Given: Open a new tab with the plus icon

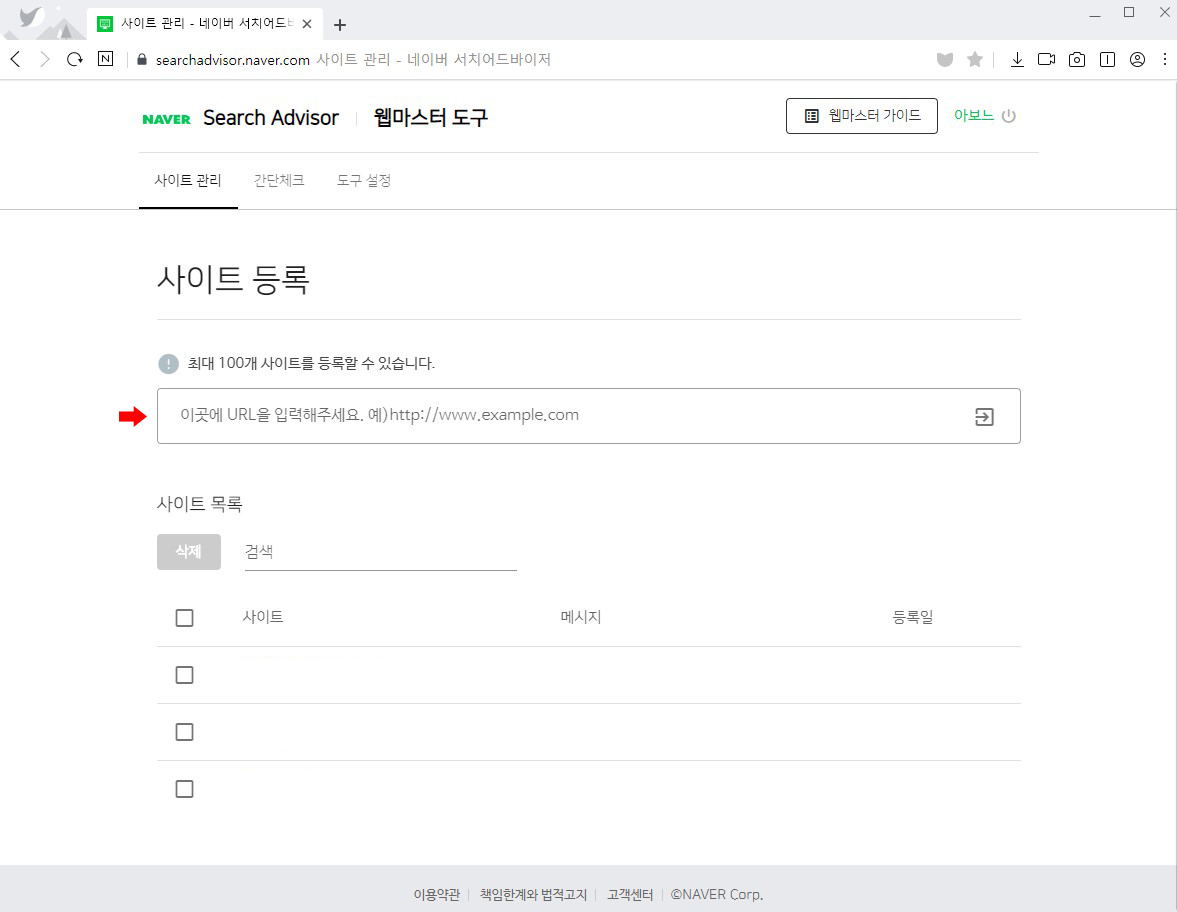Looking at the screenshot, I should pyautogui.click(x=340, y=25).
